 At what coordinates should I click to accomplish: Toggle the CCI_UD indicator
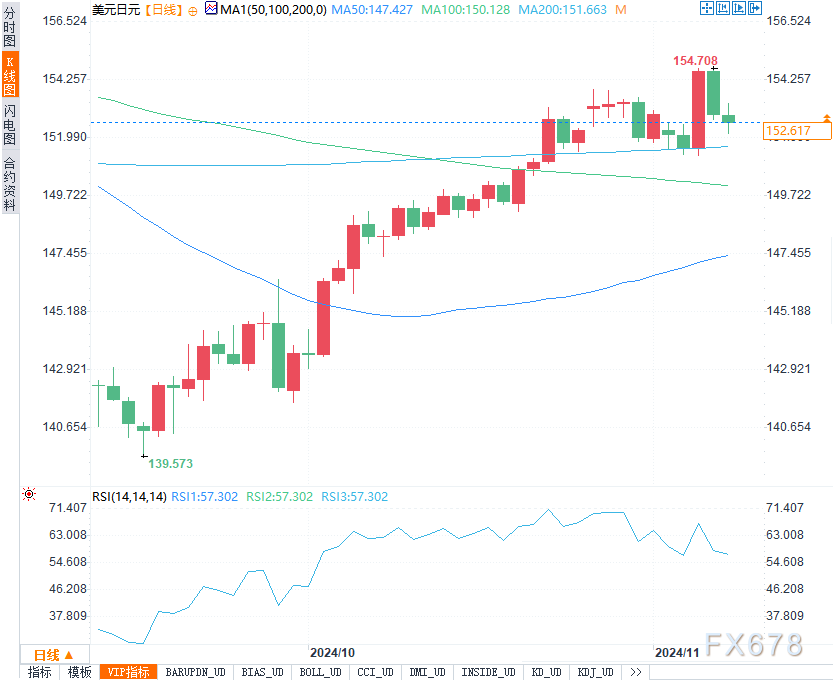[x=374, y=672]
